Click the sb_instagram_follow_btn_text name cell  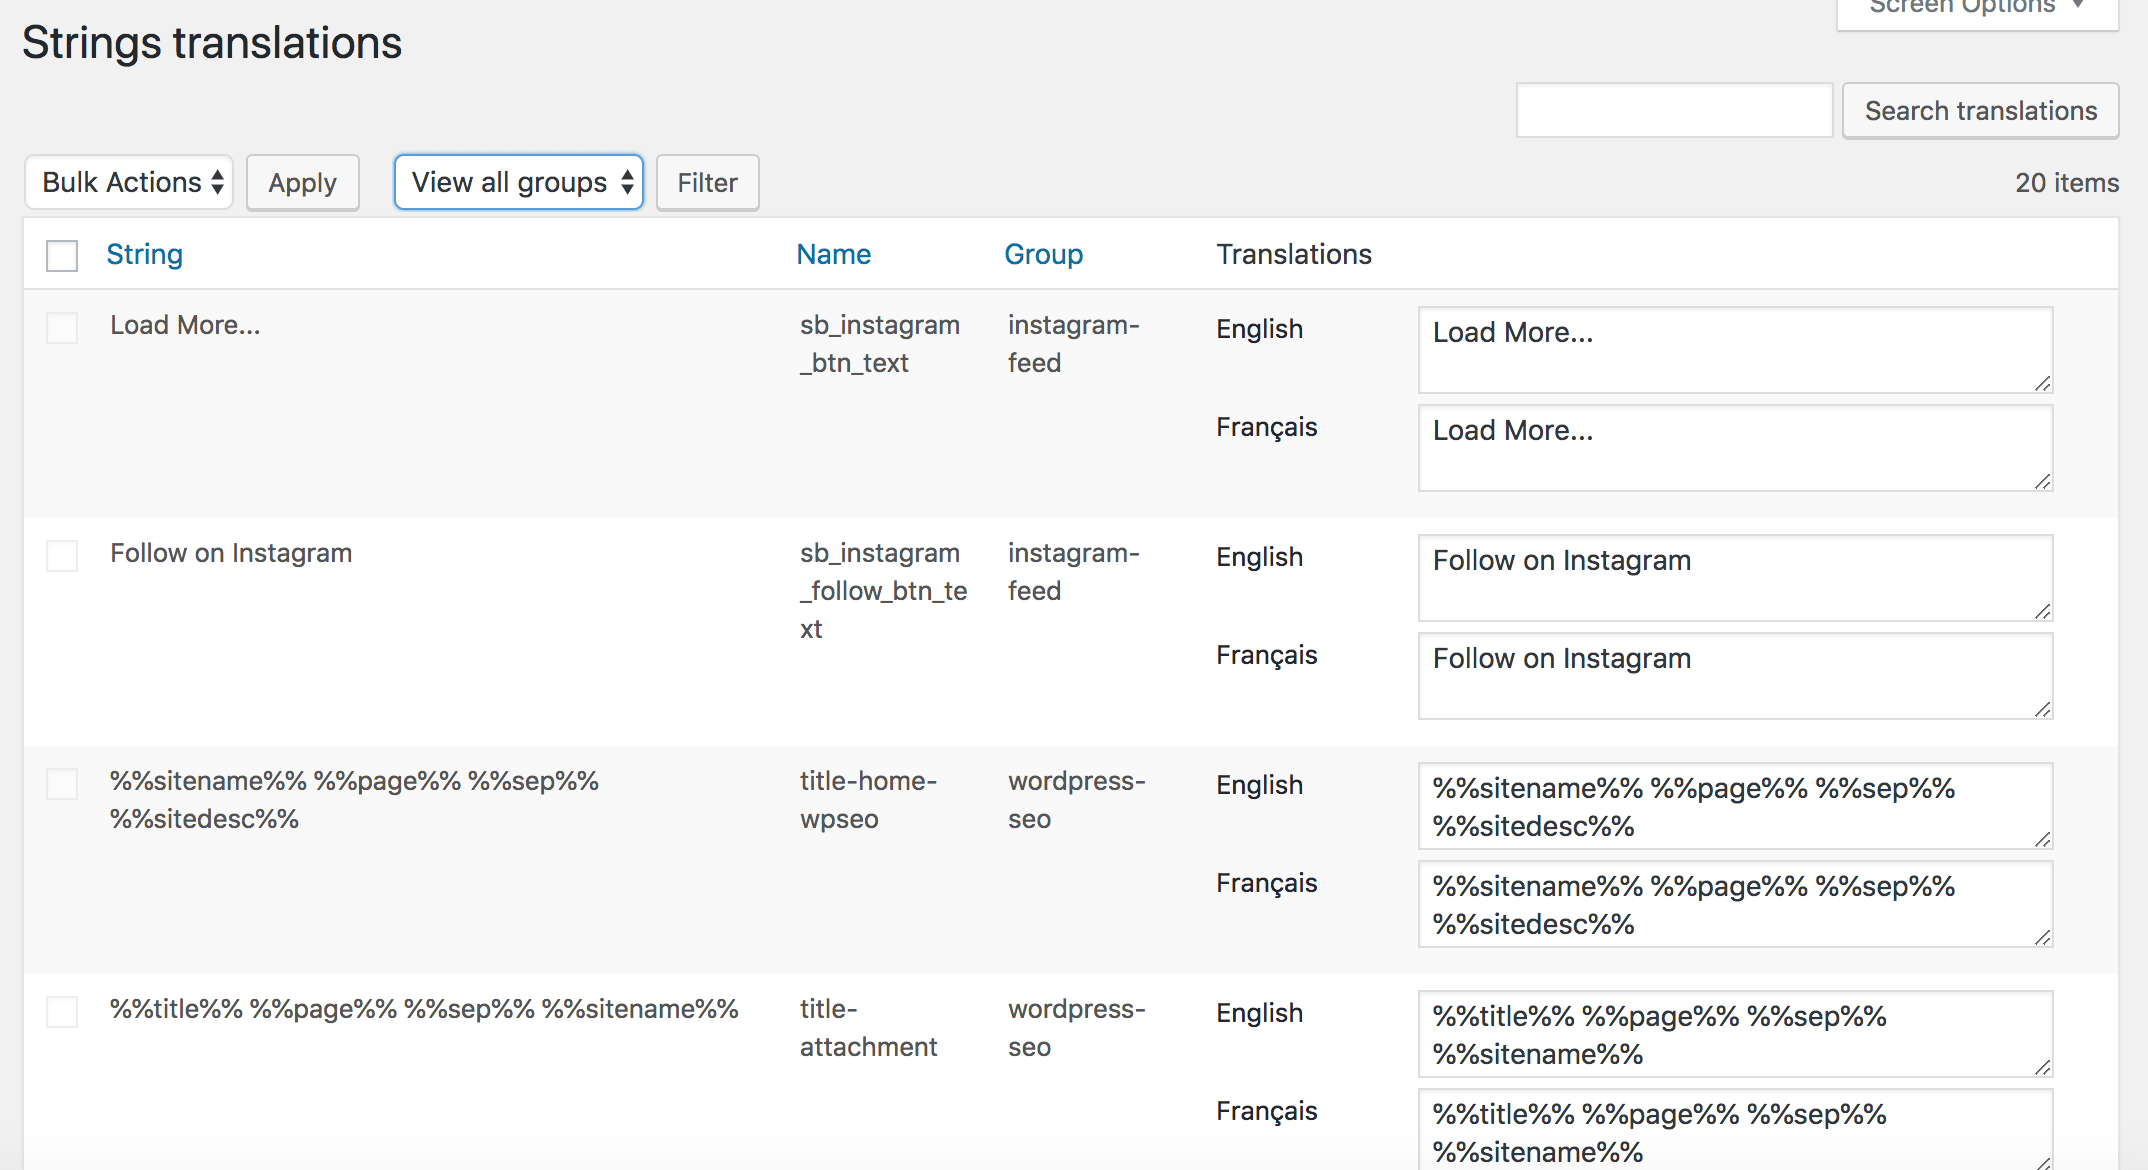[x=884, y=591]
